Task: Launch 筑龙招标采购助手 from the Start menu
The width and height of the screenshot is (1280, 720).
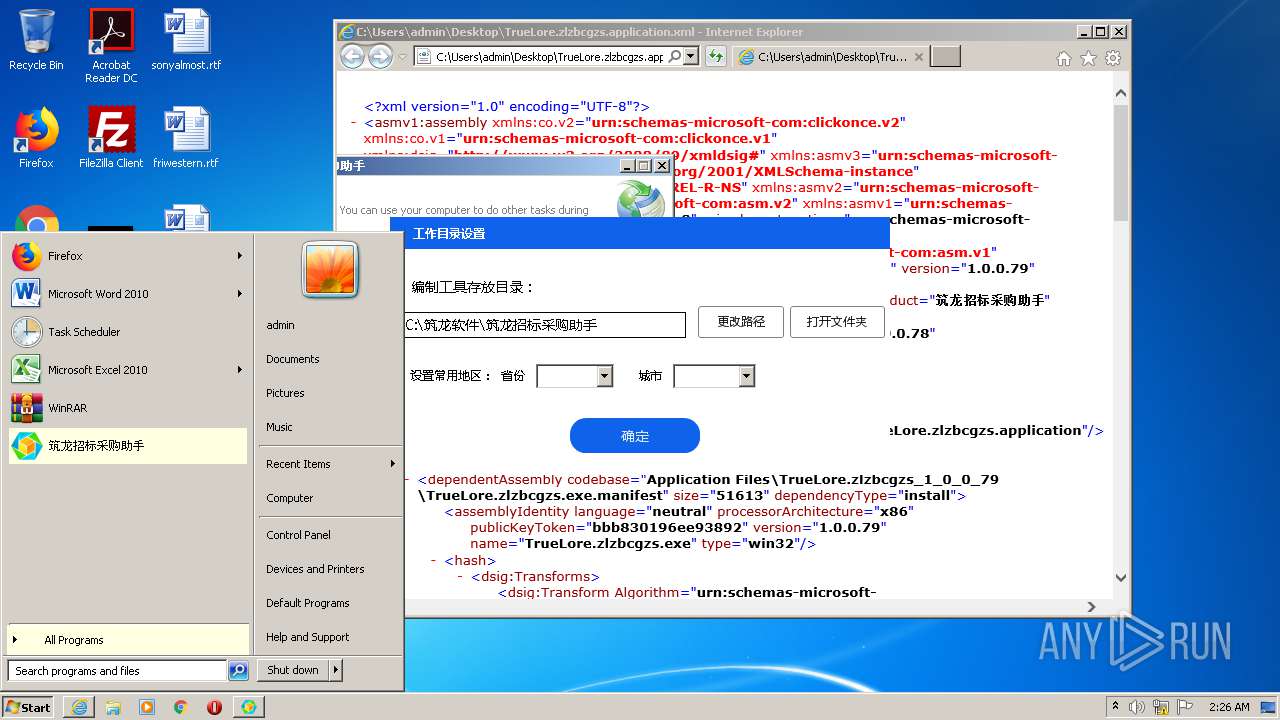Action: (128, 446)
